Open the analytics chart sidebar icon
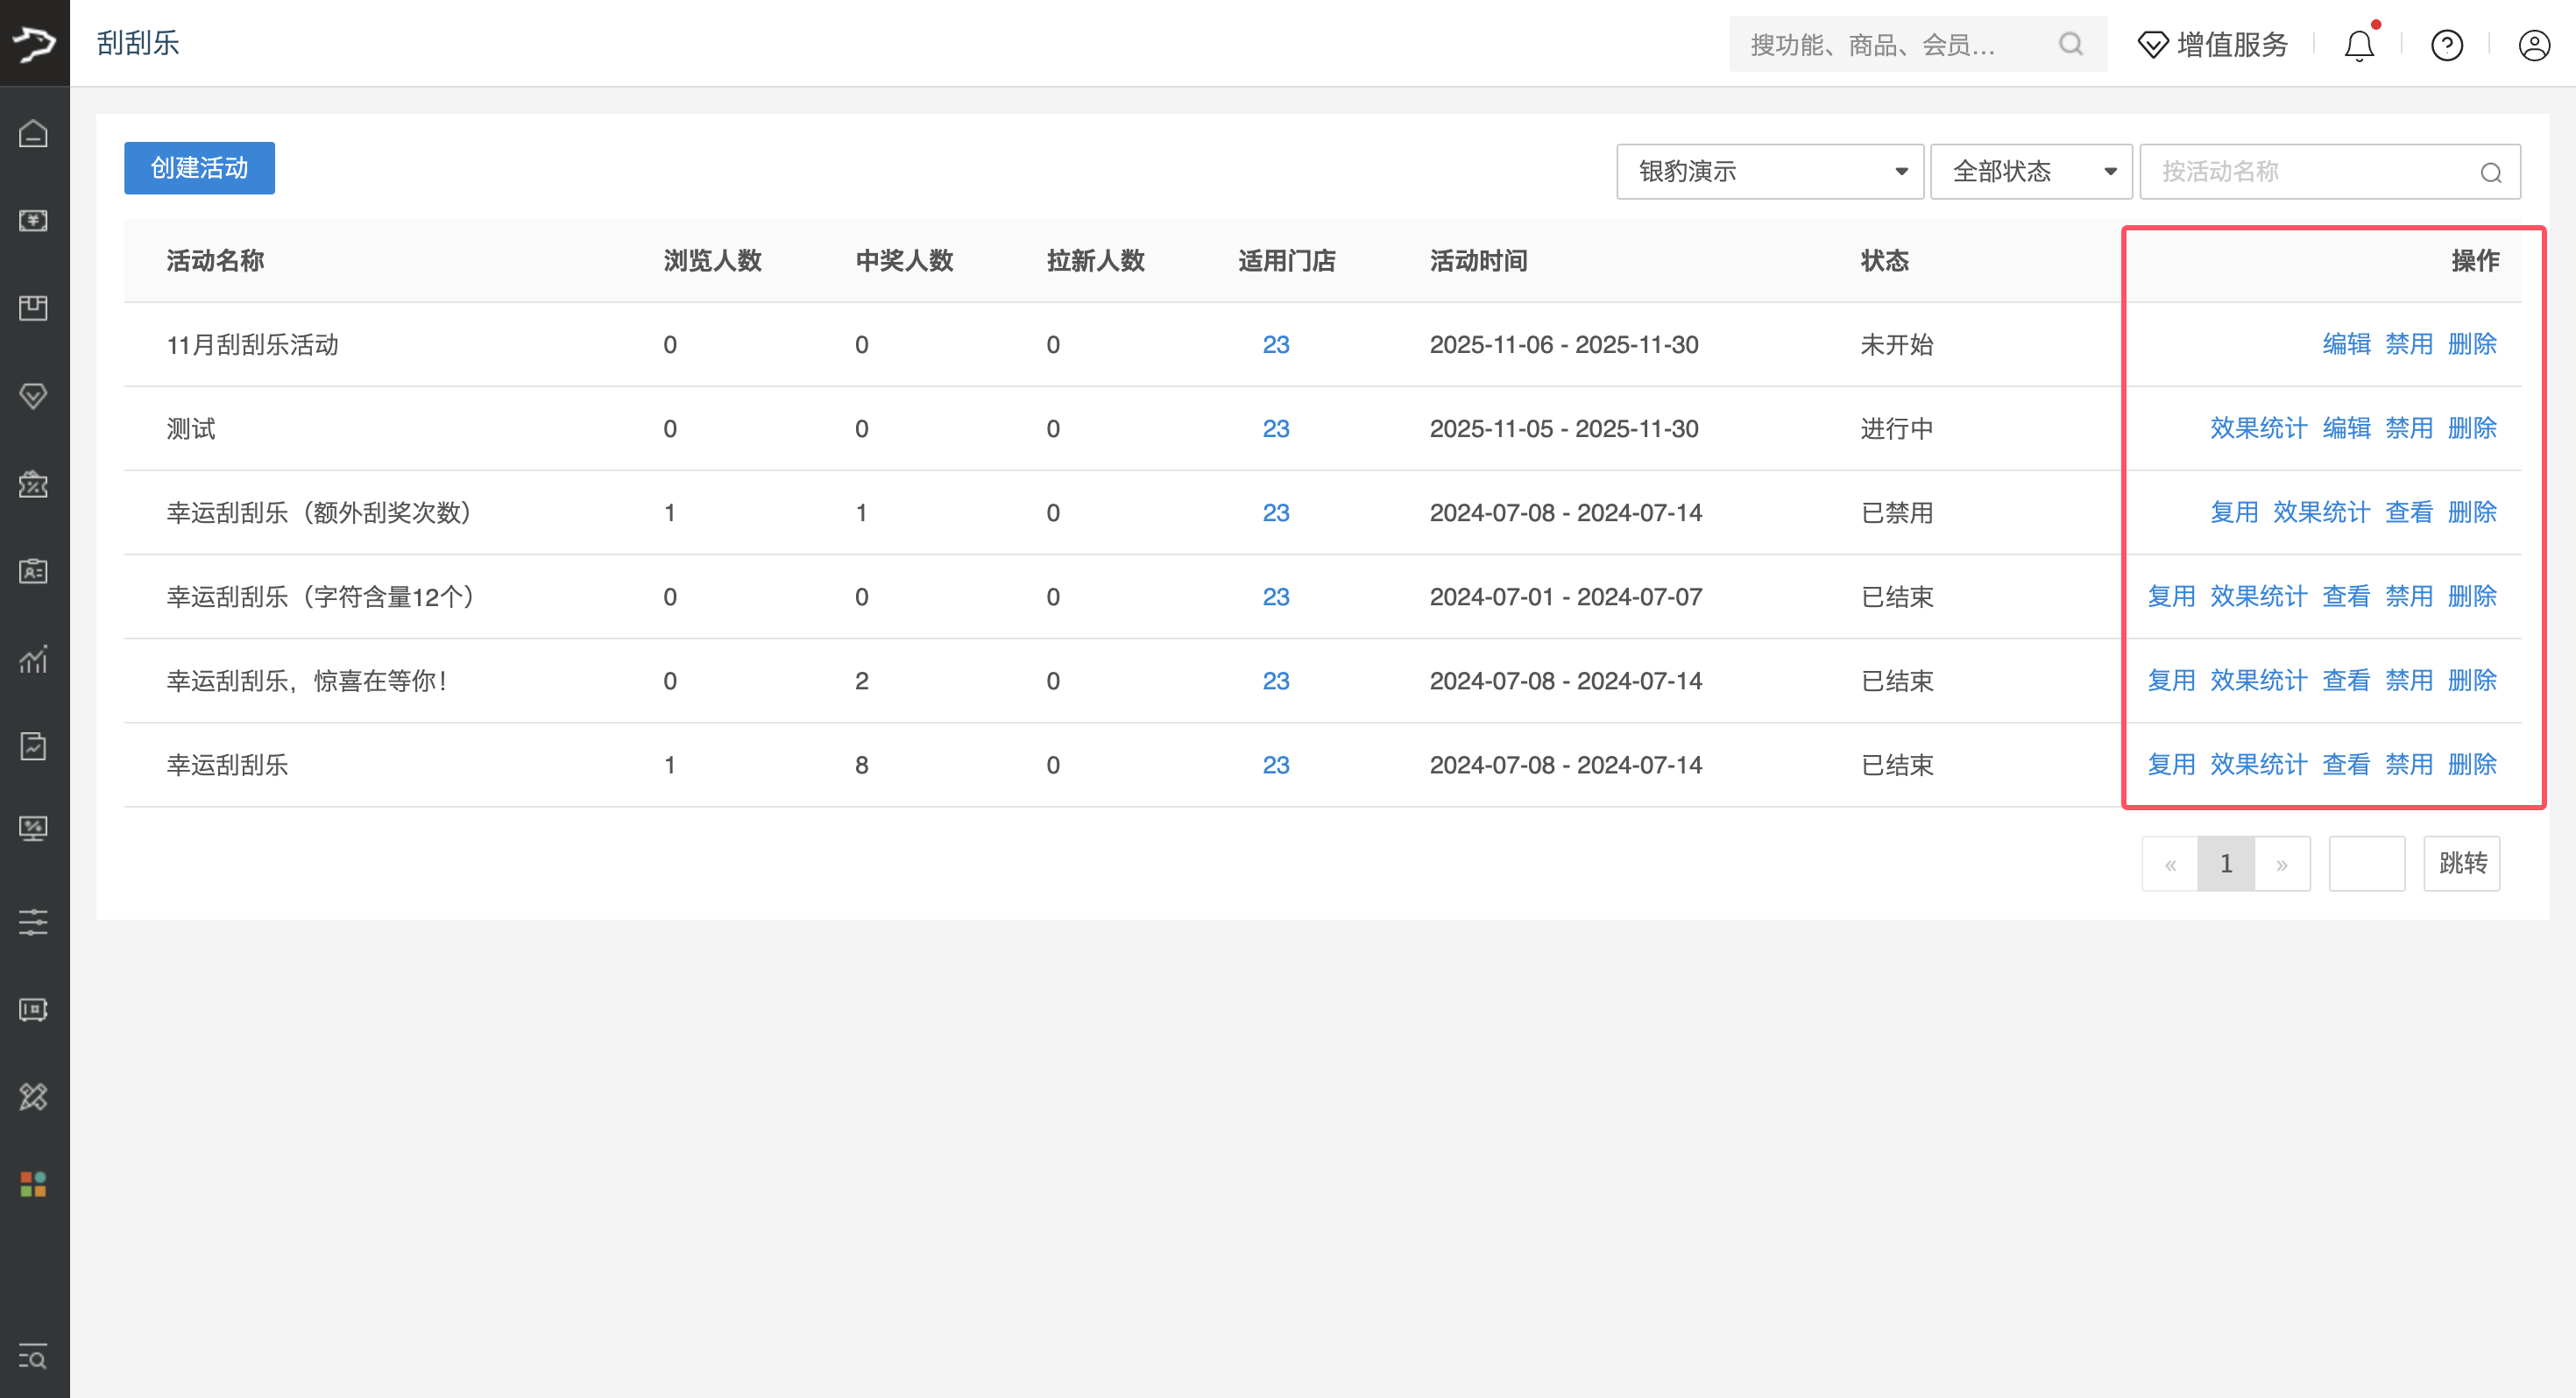 (x=33, y=659)
